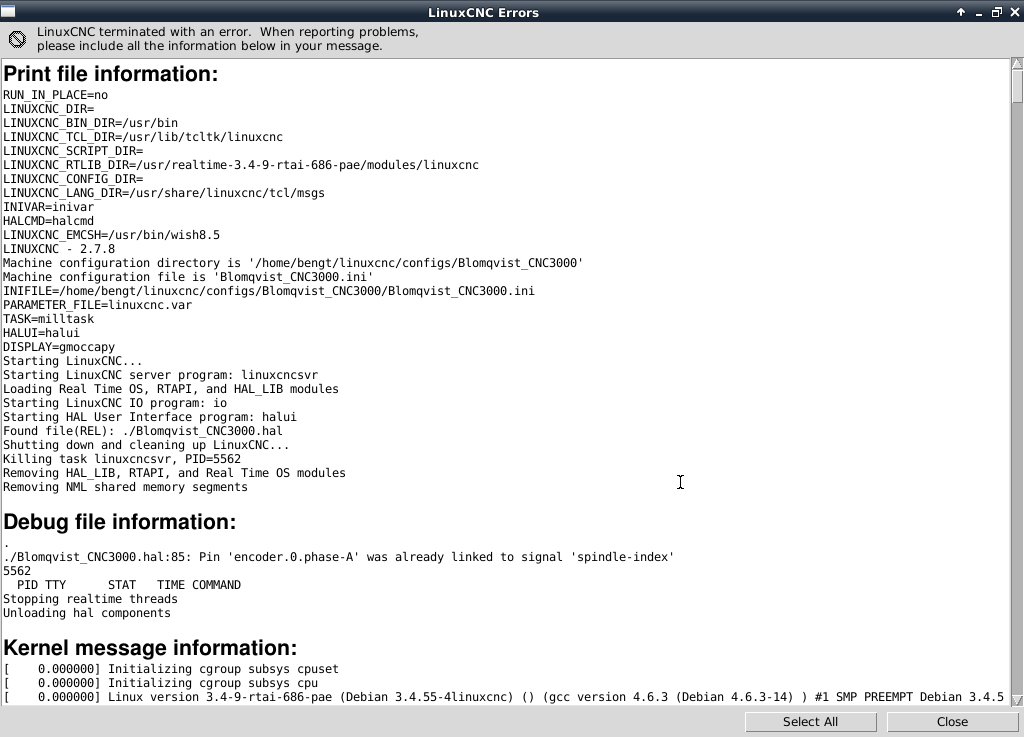The width and height of the screenshot is (1024, 737).
Task: Click the line 'LINUXCNC_BIN_DIR=/usr/bin'
Action: pyautogui.click(x=90, y=123)
